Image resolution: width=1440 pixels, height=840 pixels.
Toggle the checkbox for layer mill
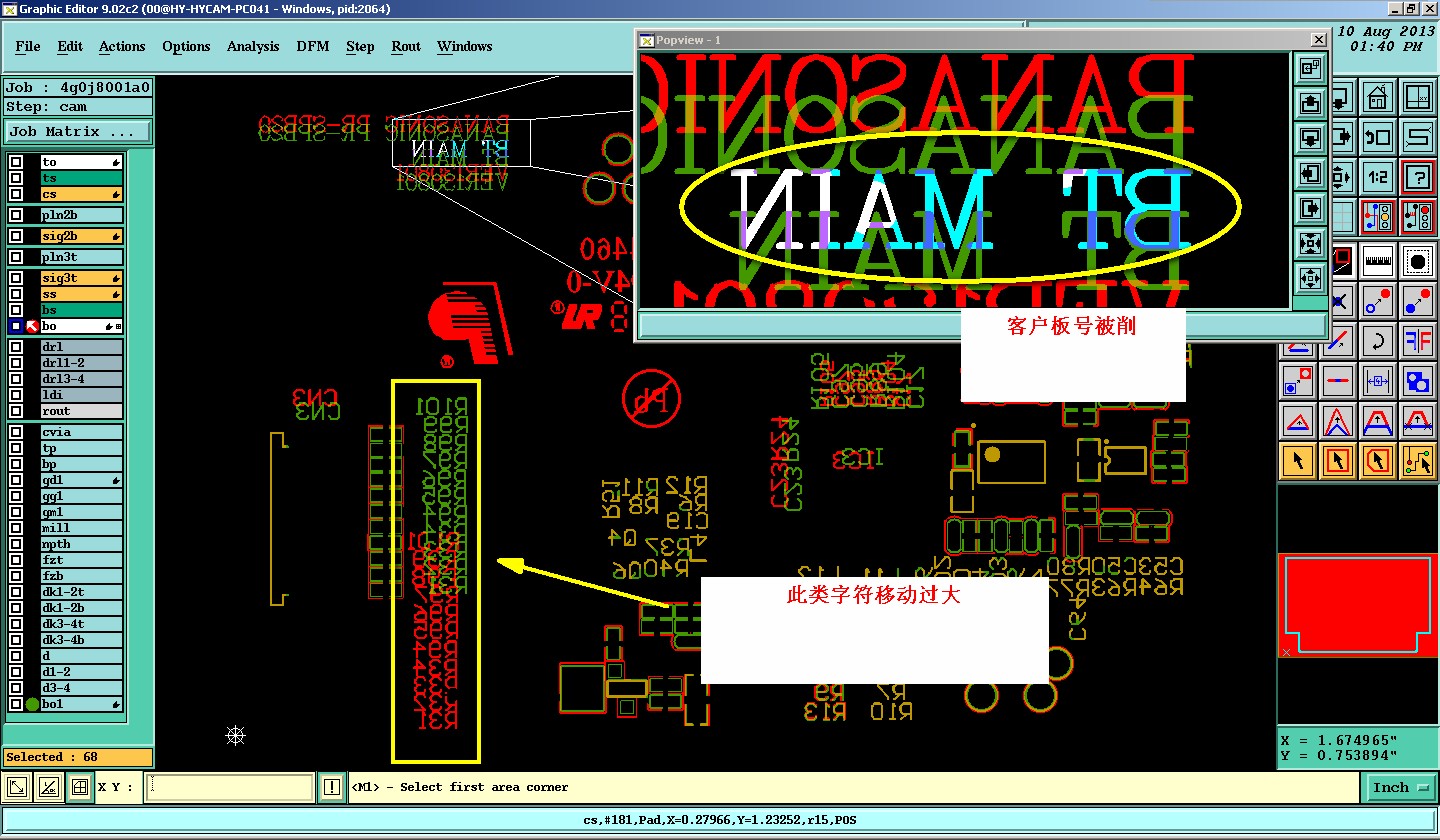coord(16,528)
